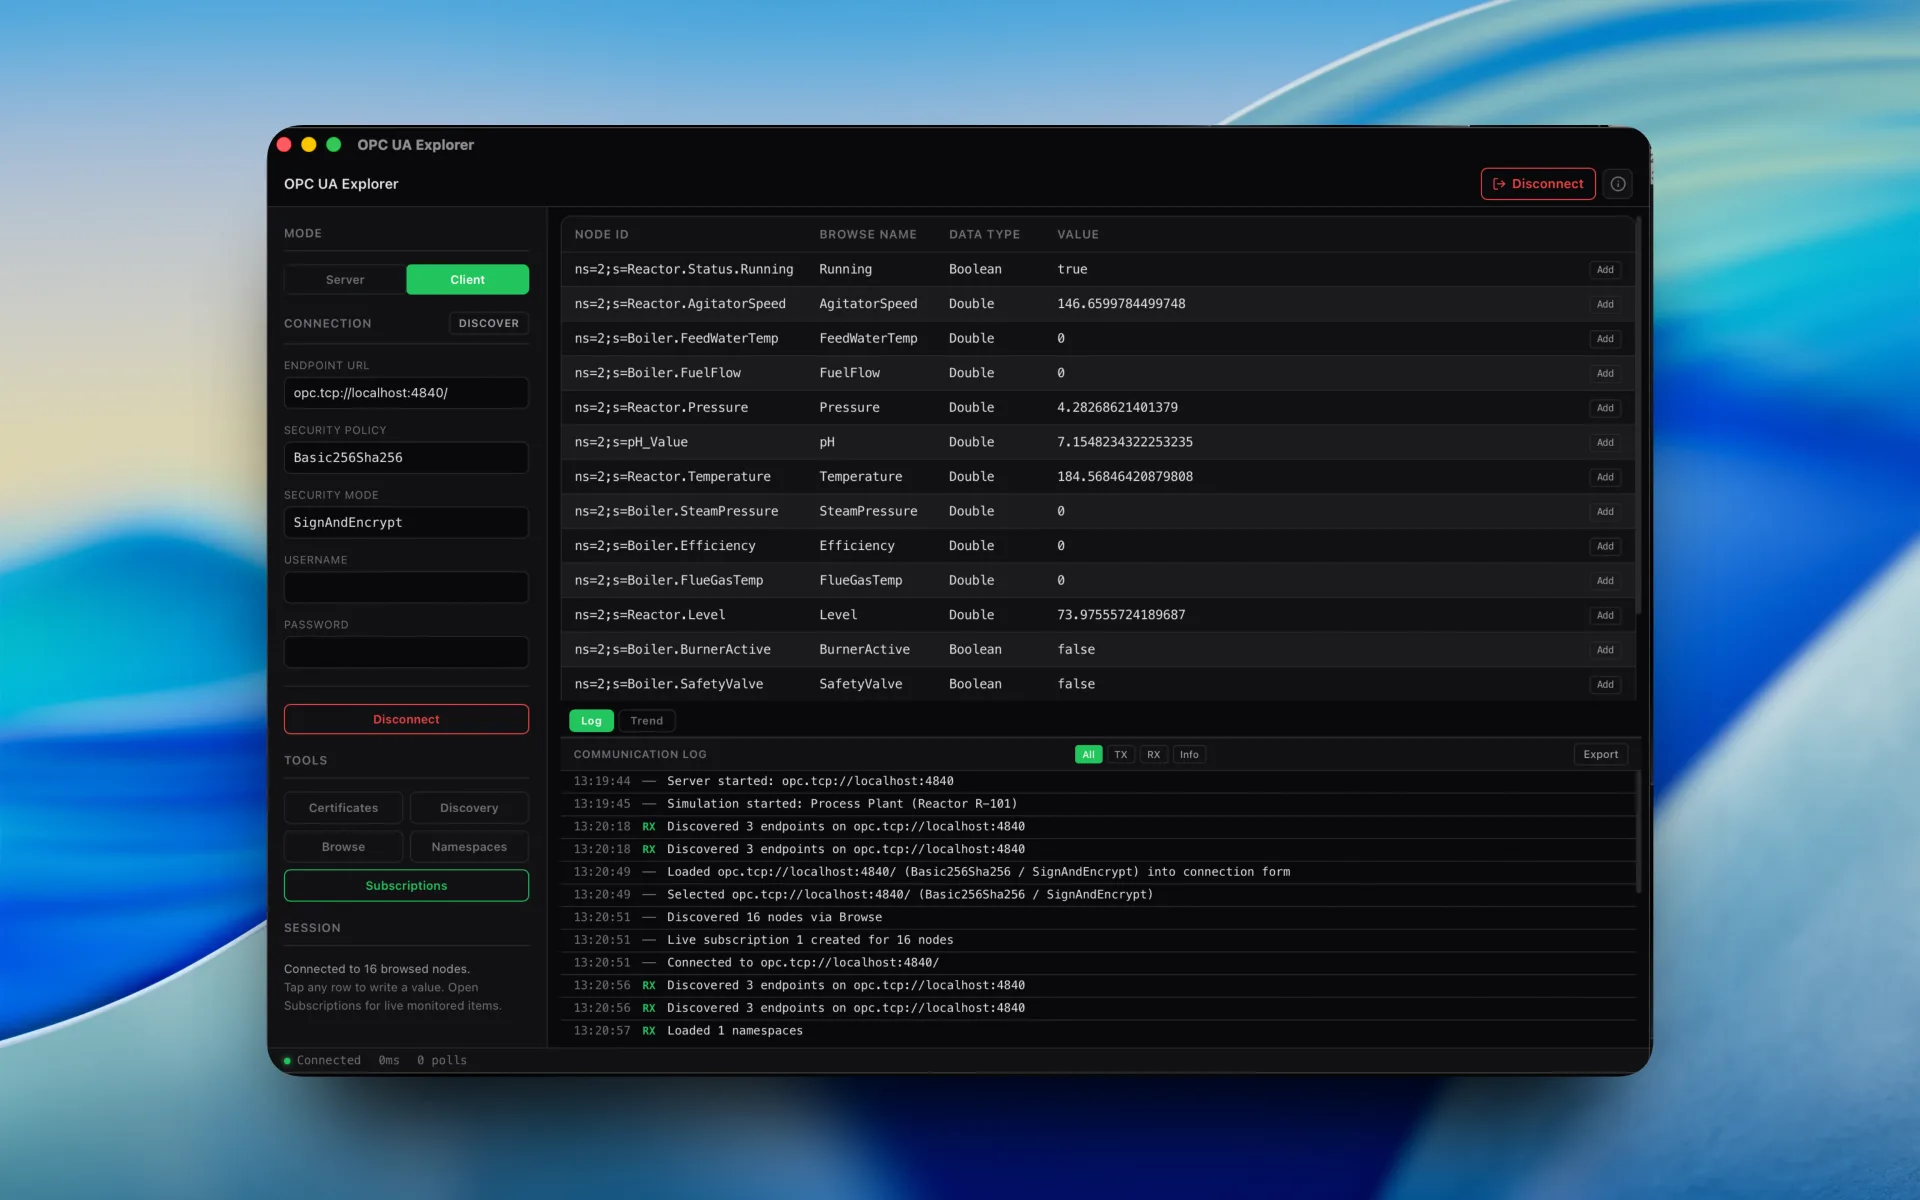Open the Browse tool

click(343, 847)
